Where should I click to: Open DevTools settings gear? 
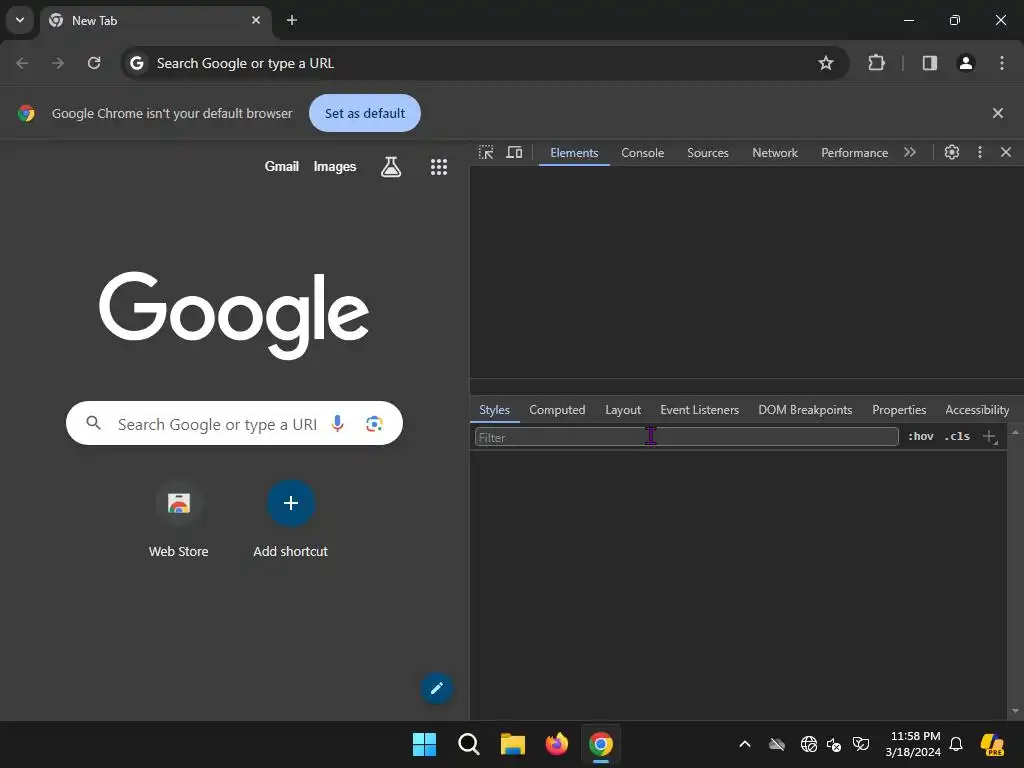point(952,152)
